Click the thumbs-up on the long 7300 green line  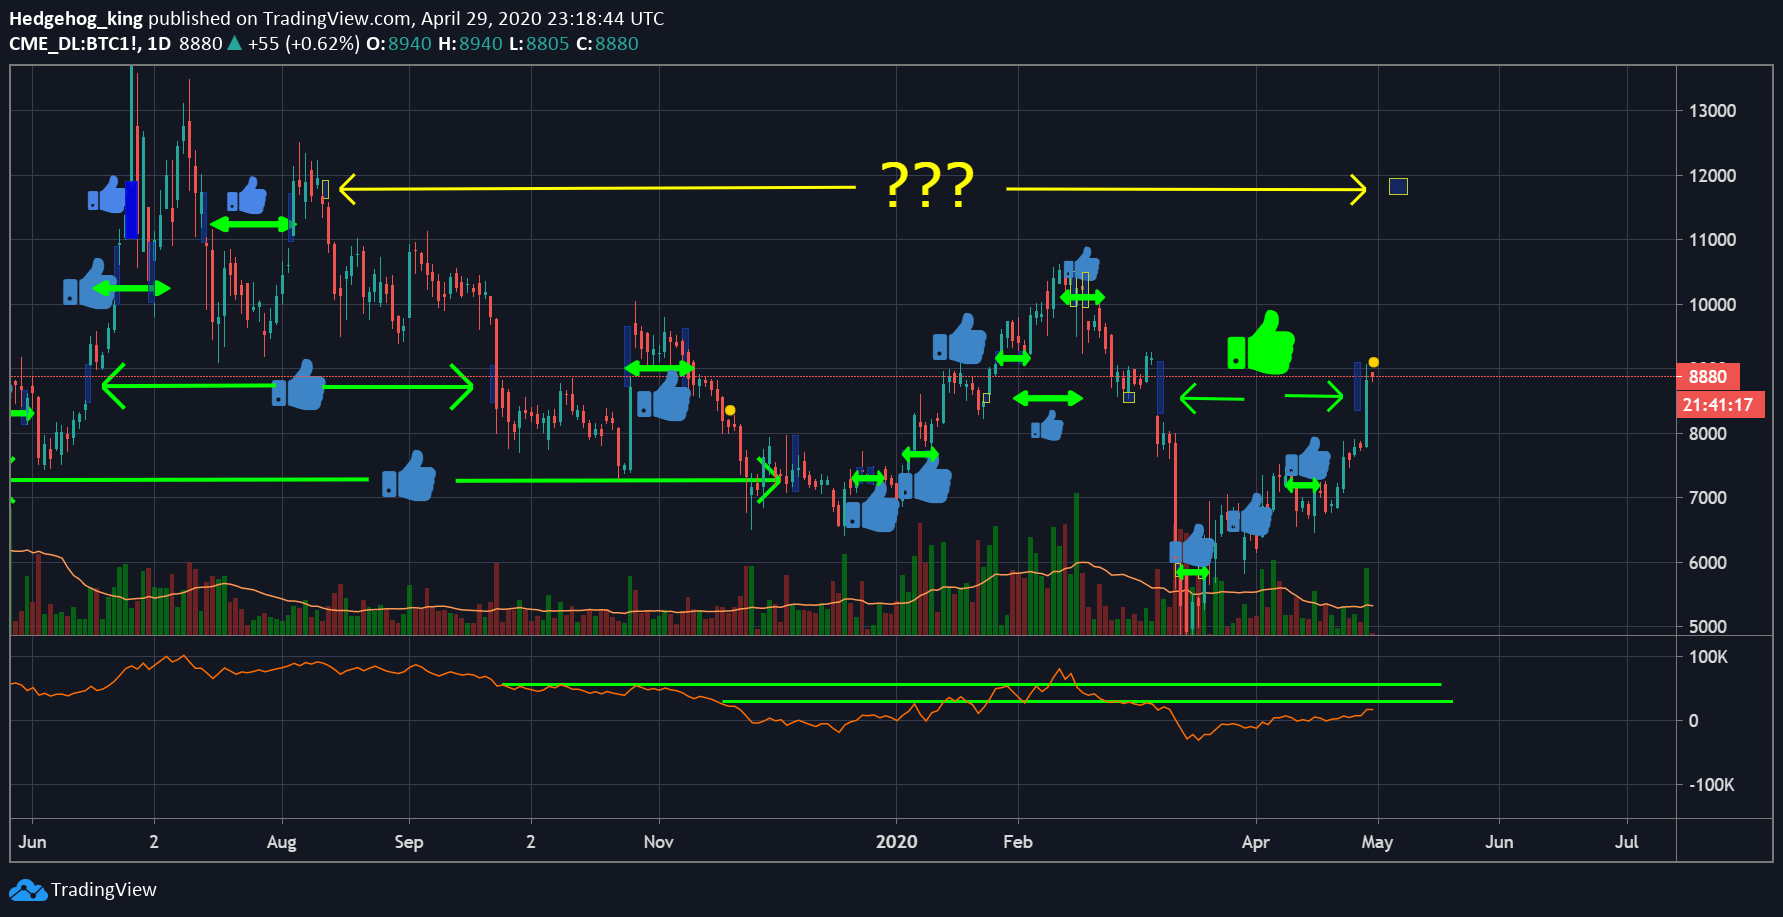pos(409,476)
